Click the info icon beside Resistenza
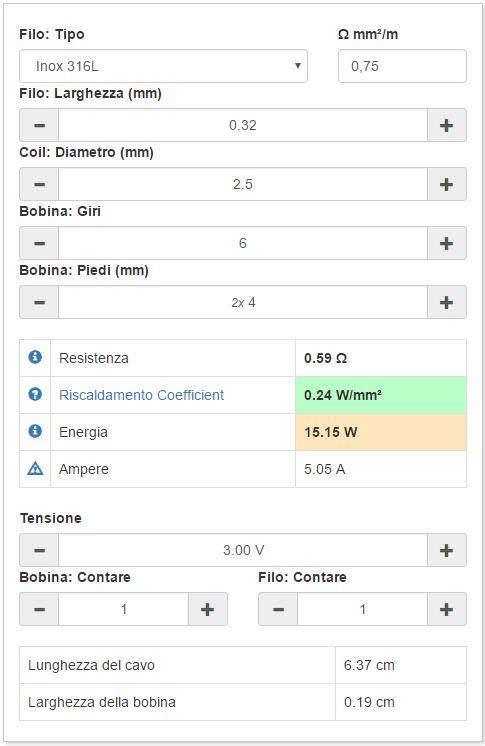This screenshot has width=485, height=746. click(35, 357)
